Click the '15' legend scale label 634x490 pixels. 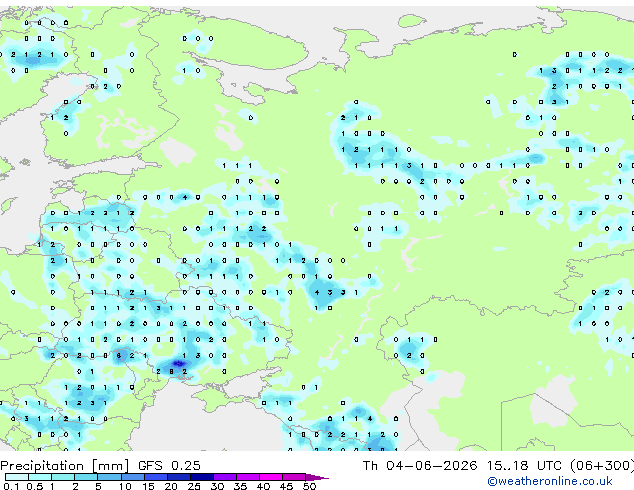(x=148, y=486)
